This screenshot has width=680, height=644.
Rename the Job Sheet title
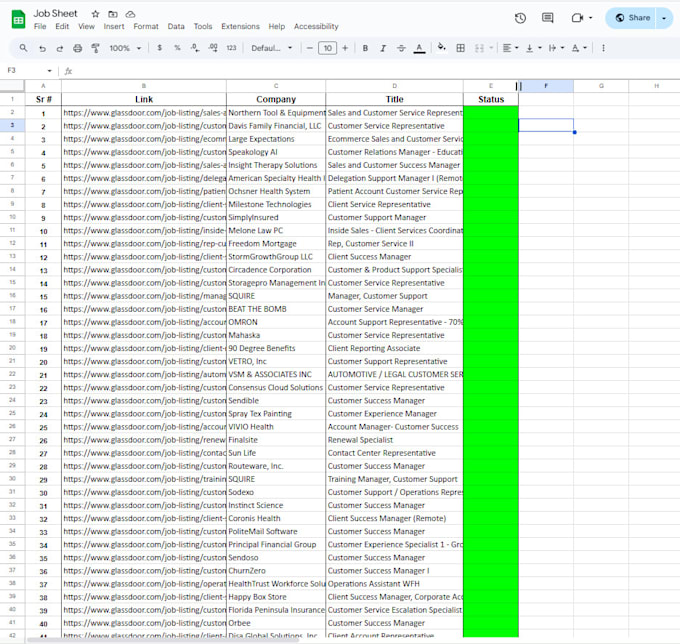56,13
